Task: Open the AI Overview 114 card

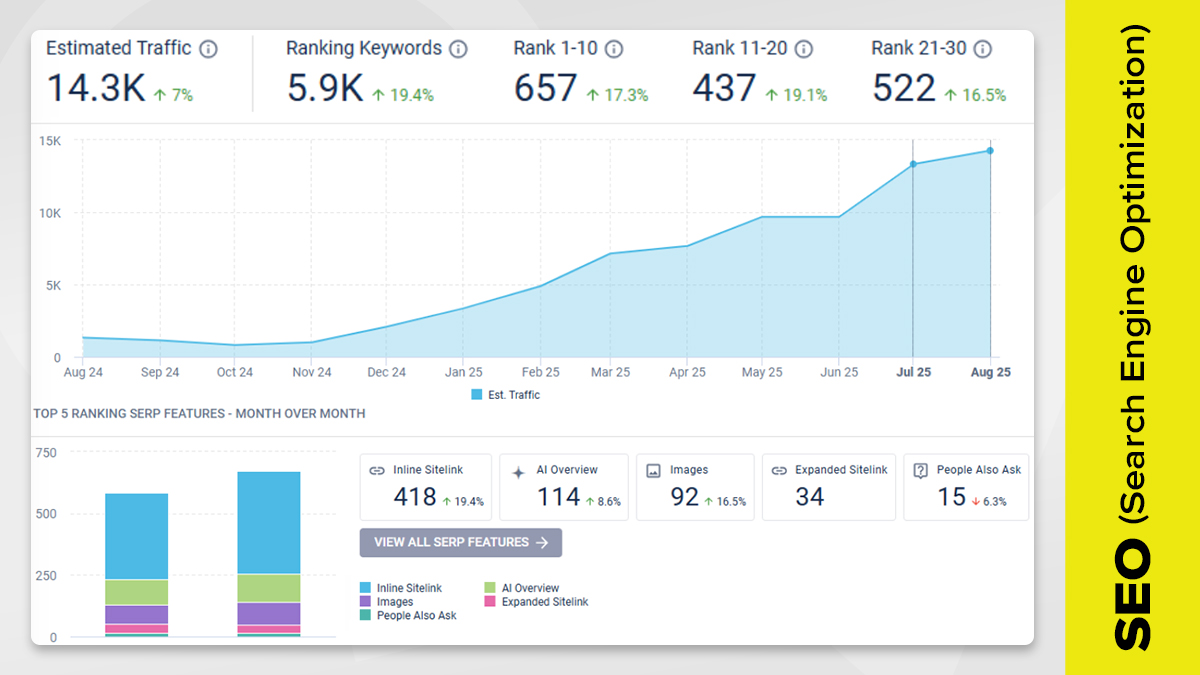Action: pyautogui.click(x=564, y=487)
